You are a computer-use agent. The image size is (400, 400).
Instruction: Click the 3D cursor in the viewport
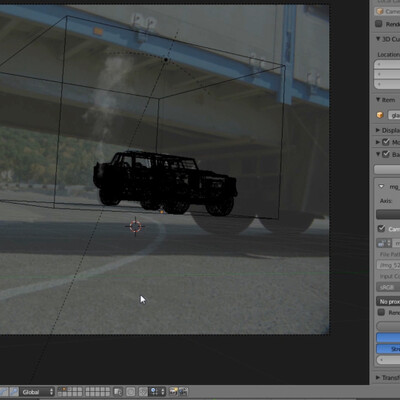point(135,226)
